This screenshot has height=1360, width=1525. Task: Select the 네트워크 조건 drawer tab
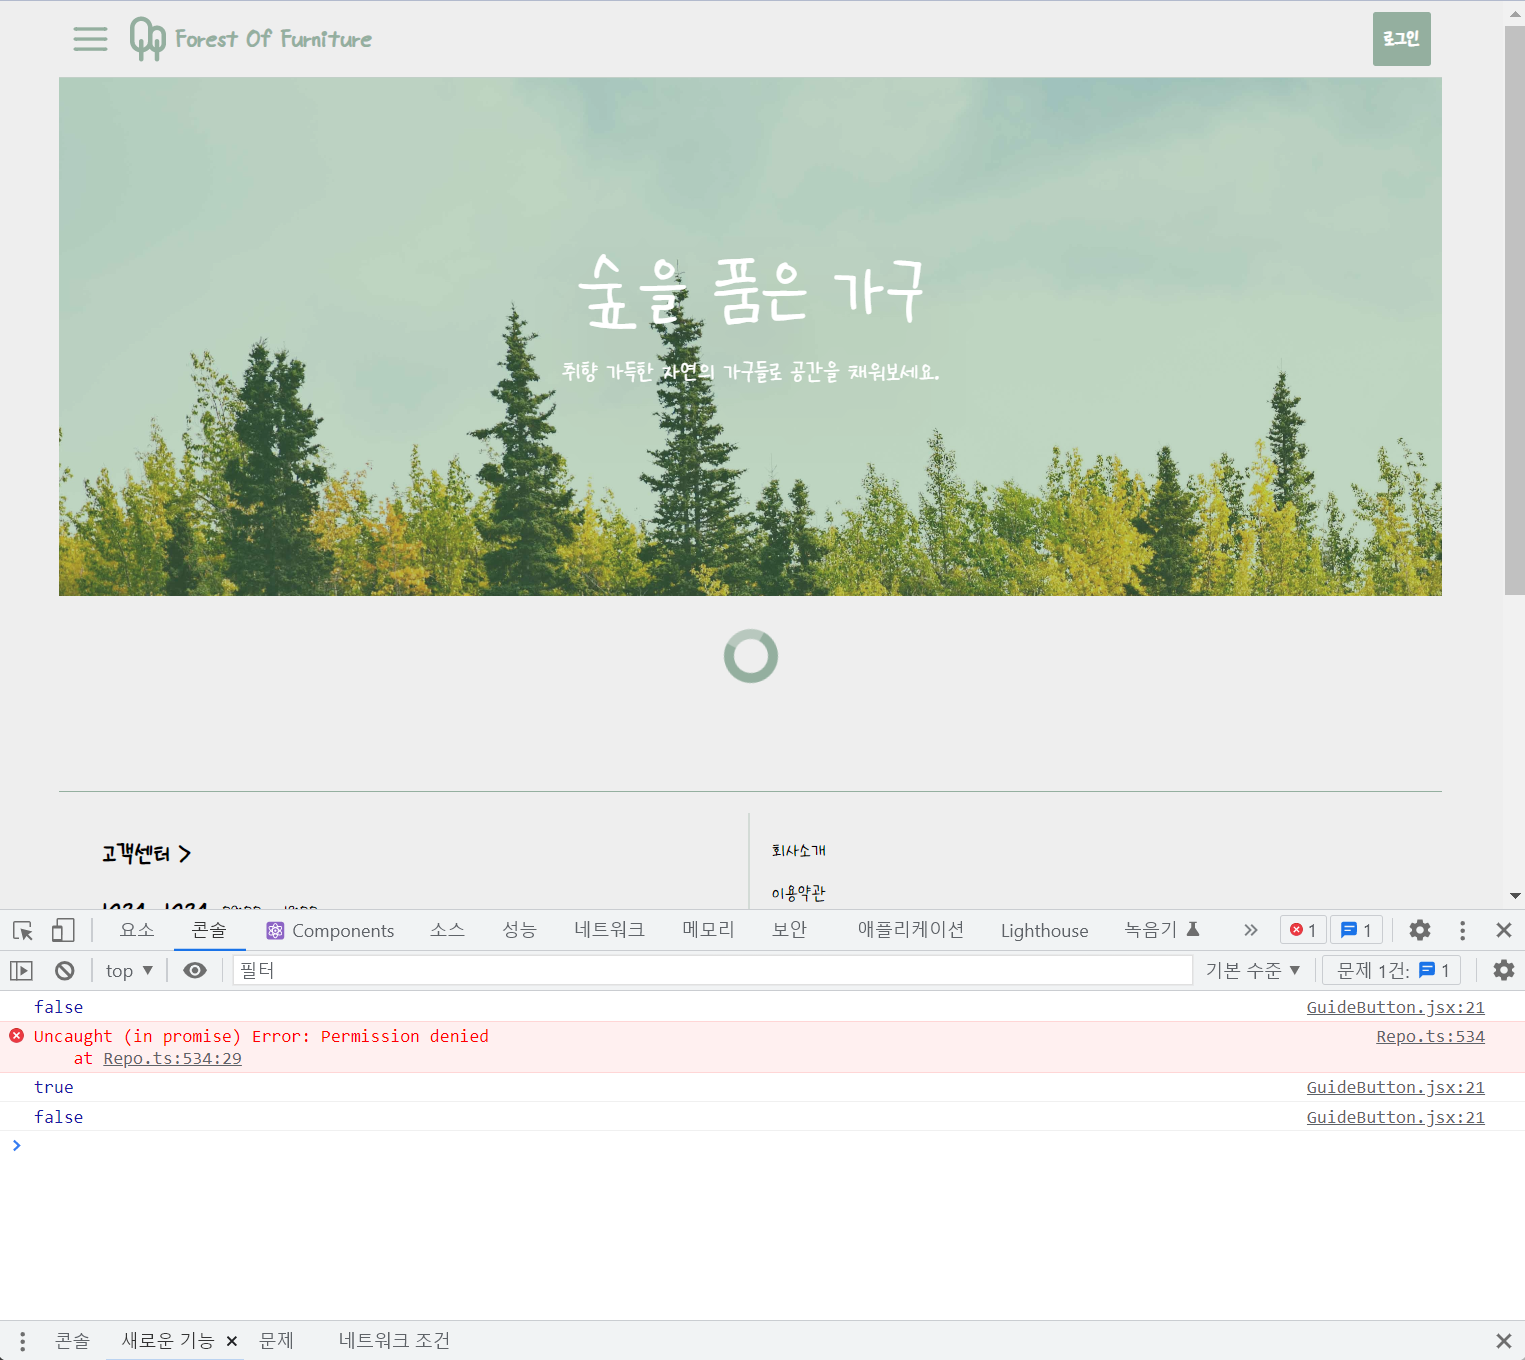(394, 1341)
